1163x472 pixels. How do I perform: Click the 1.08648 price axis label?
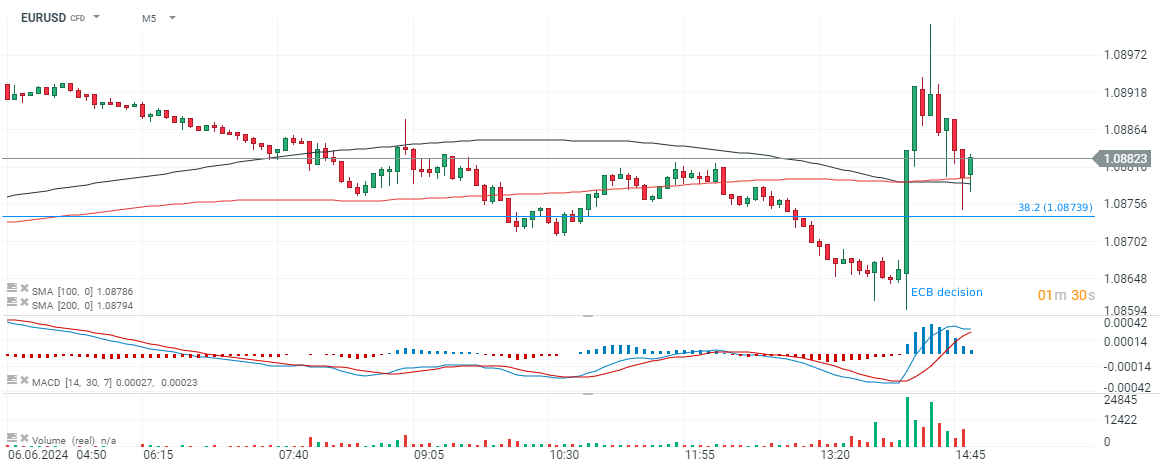[x=1127, y=278]
